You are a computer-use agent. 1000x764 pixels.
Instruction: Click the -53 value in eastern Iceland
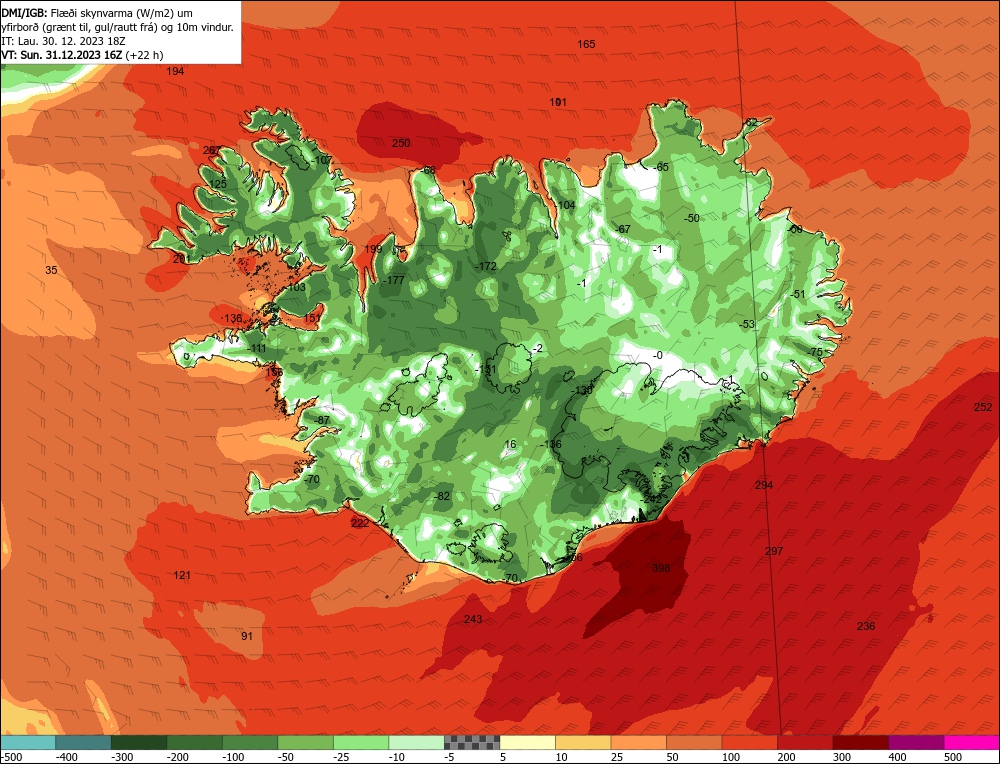coord(746,324)
